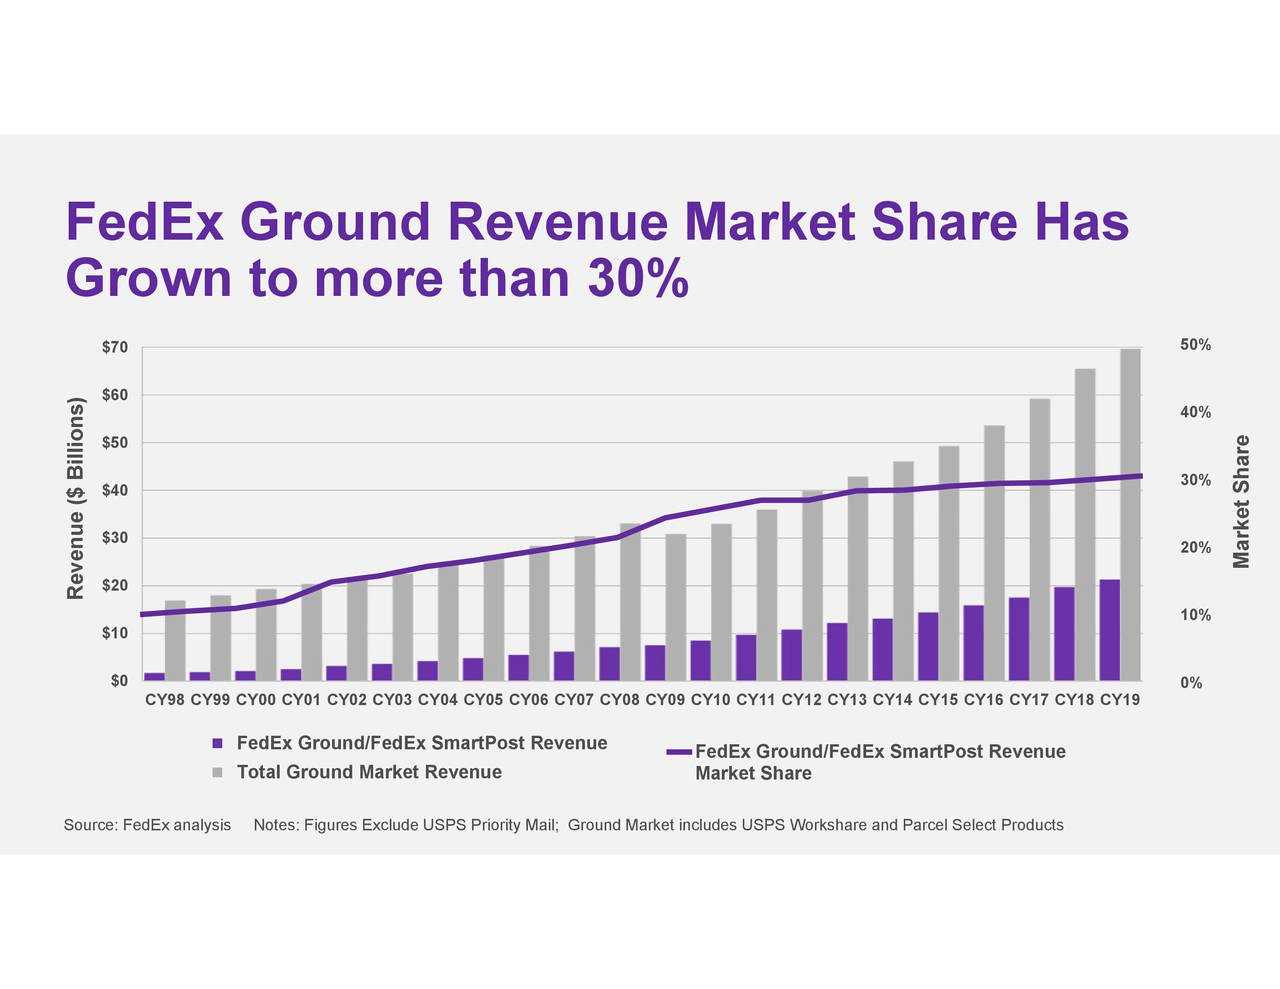
Task: Click the CY14 x-axis label
Action: [x=893, y=700]
